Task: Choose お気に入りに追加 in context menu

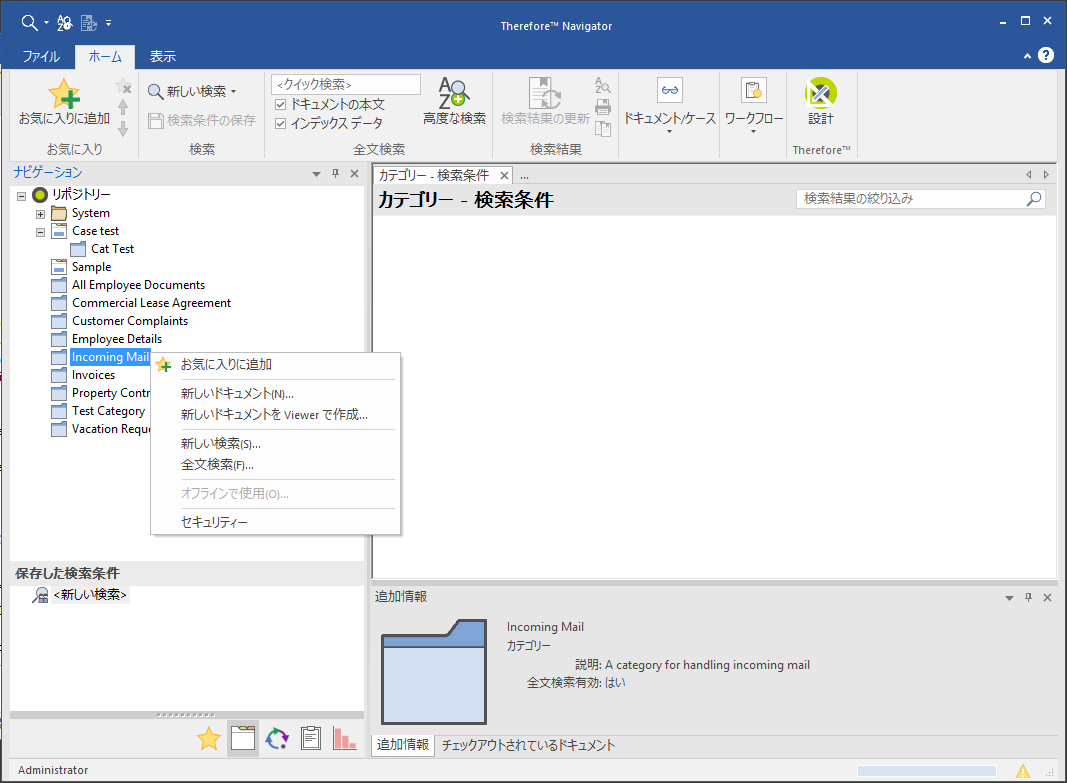Action: (275, 365)
